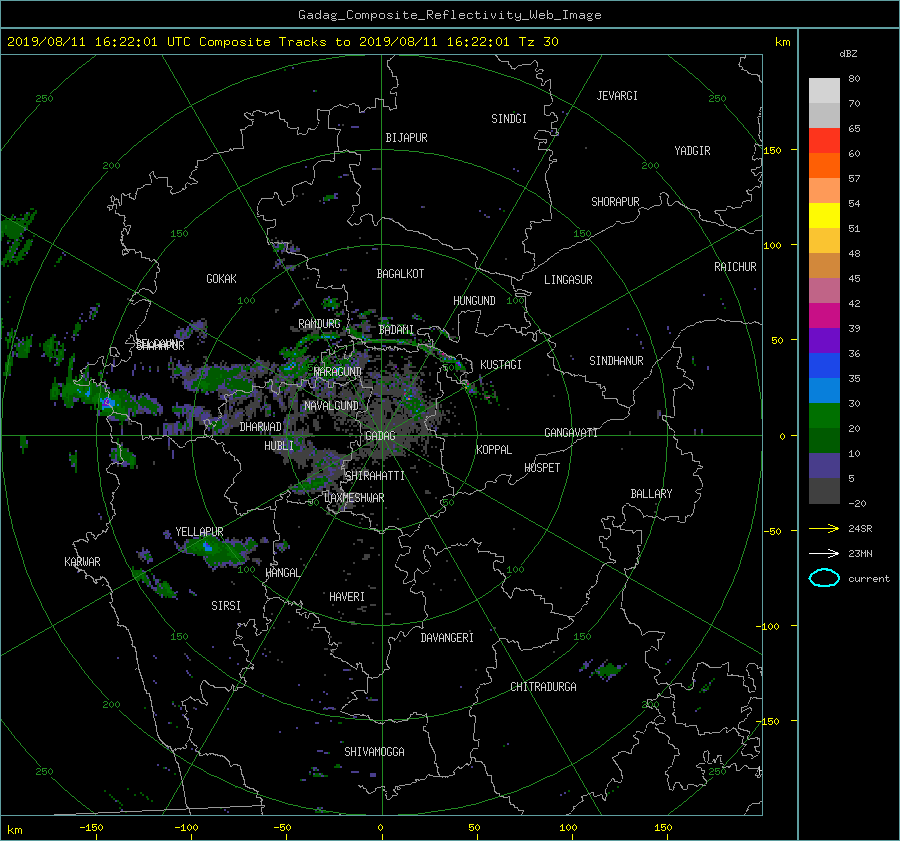Click the NARAGUND city label

tap(338, 372)
